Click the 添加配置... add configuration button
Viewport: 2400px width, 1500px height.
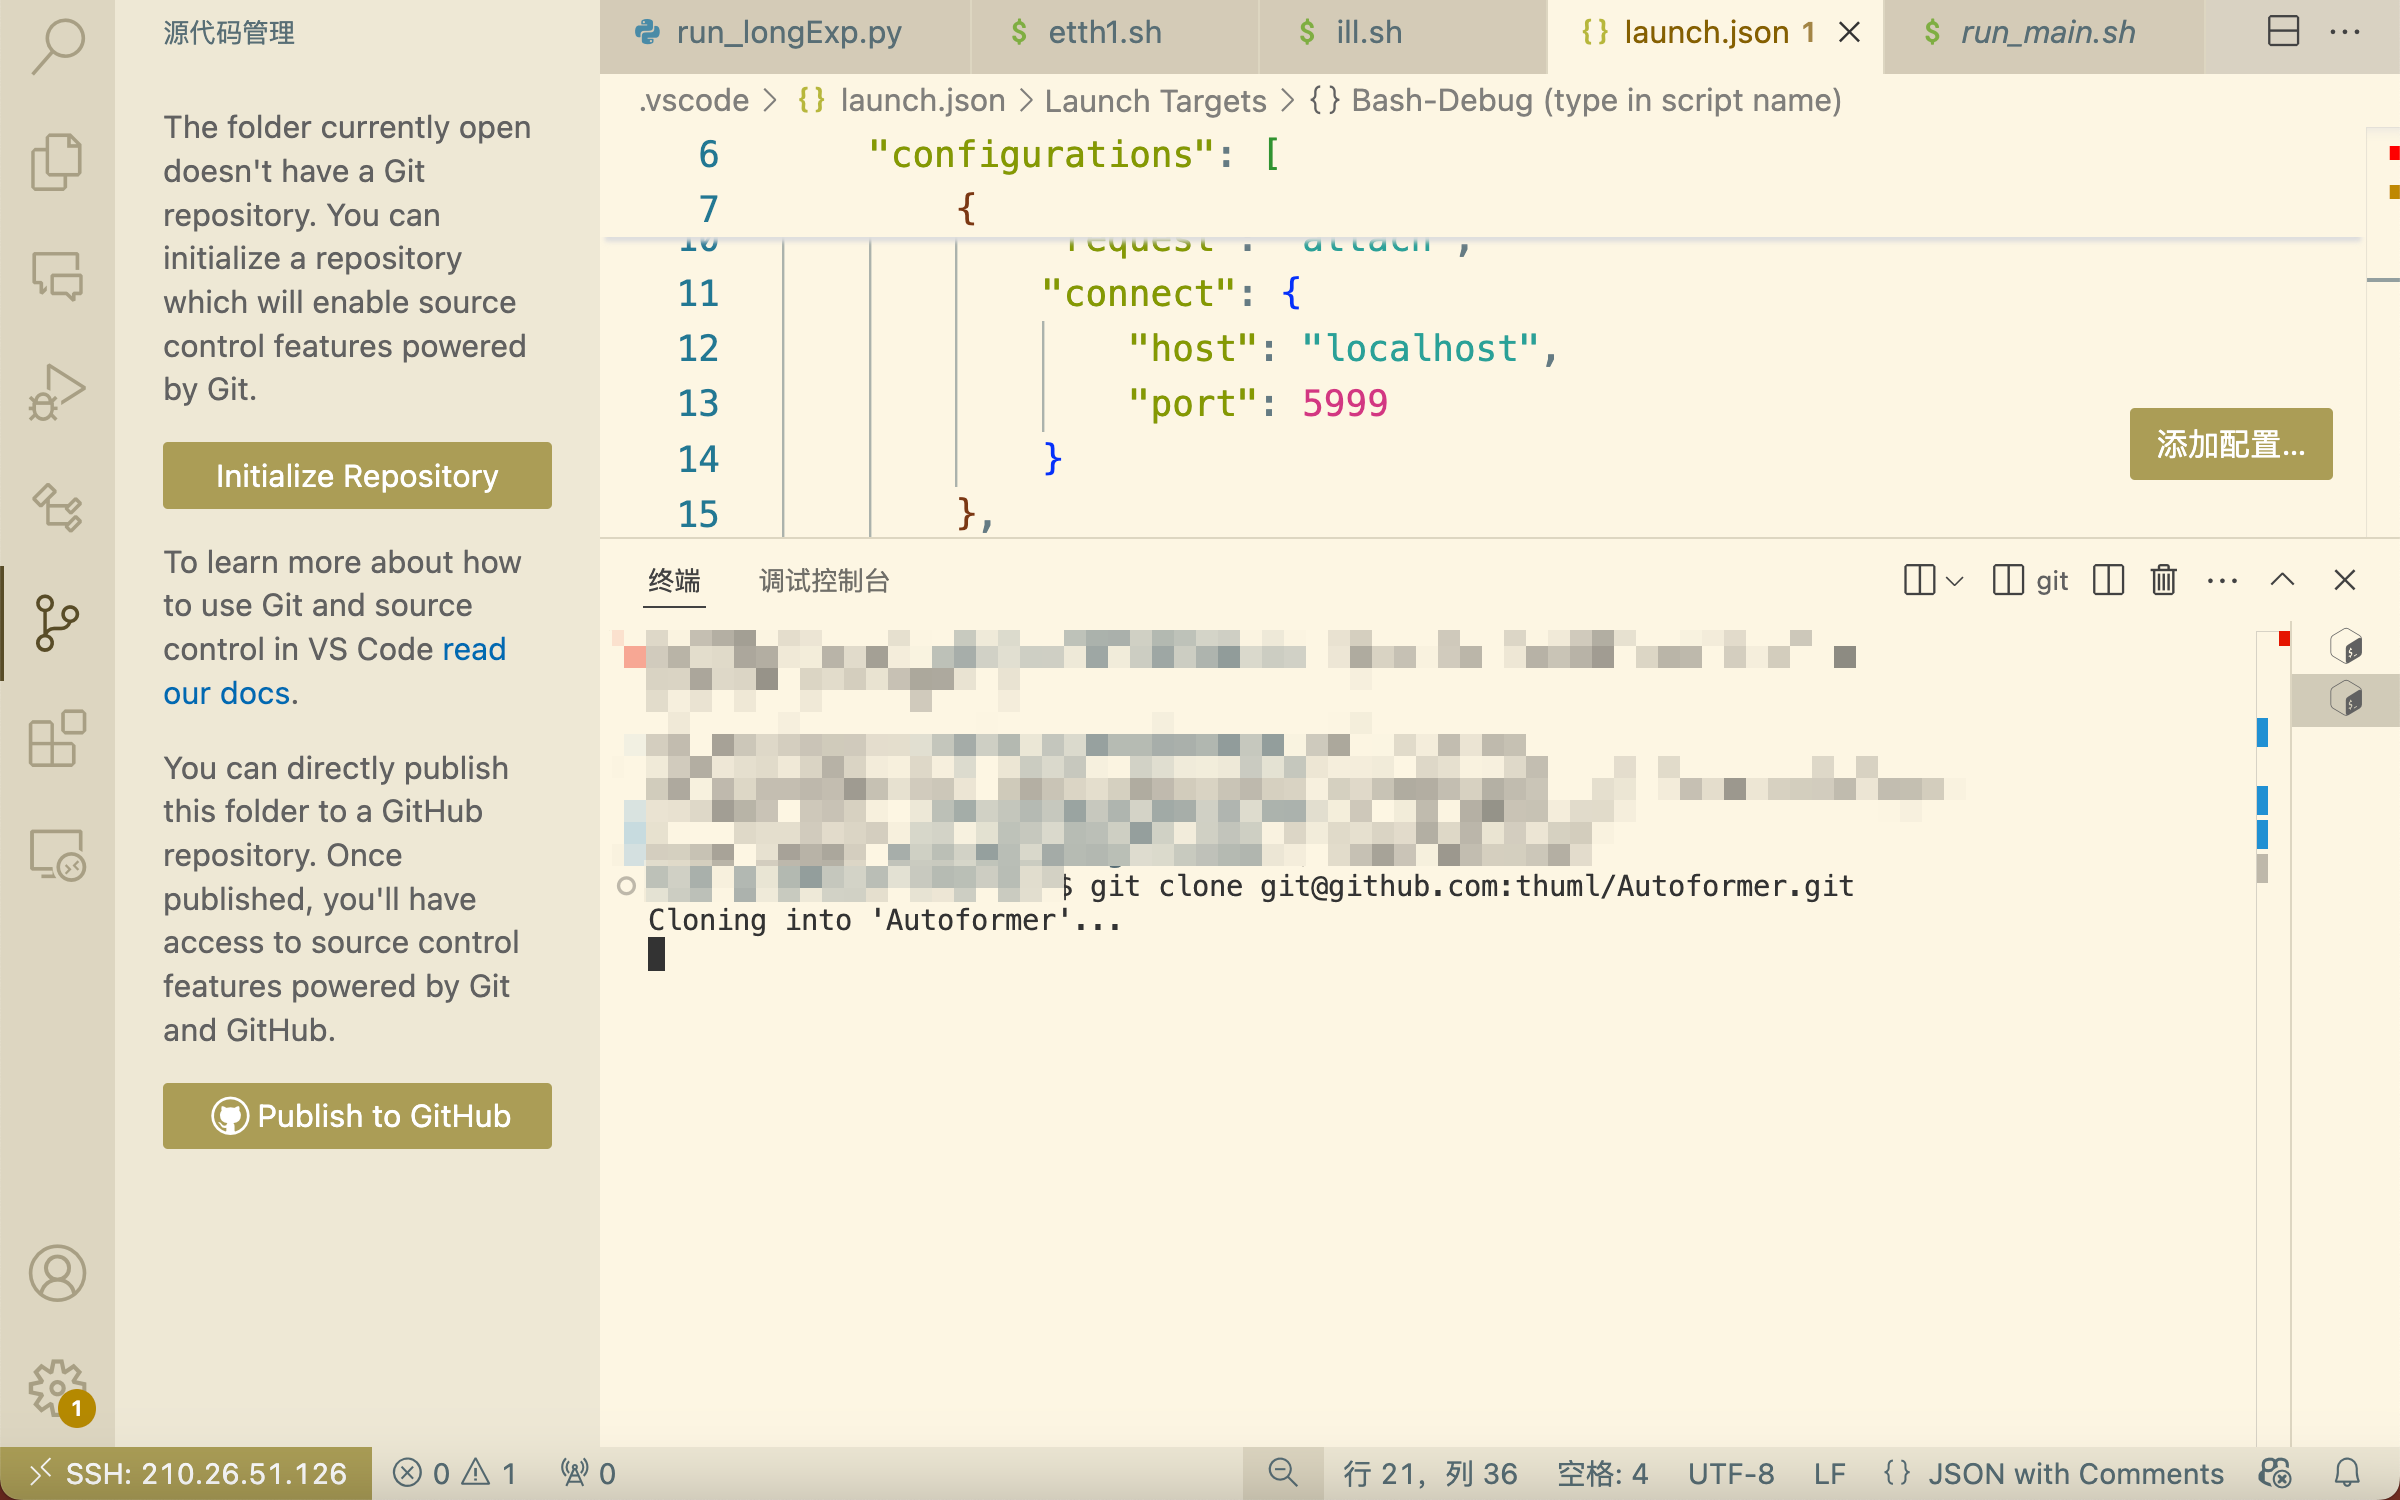pos(2231,444)
